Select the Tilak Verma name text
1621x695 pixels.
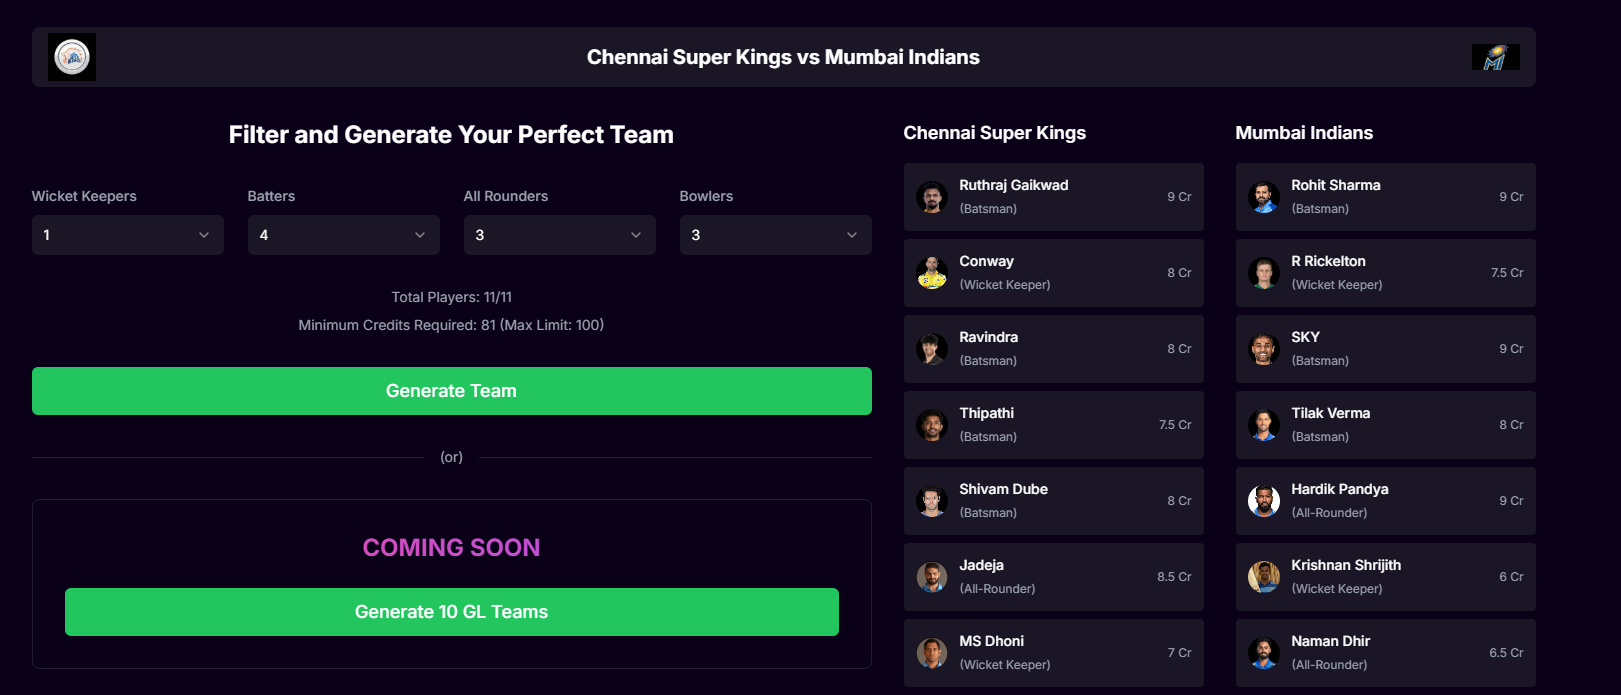tap(1331, 413)
